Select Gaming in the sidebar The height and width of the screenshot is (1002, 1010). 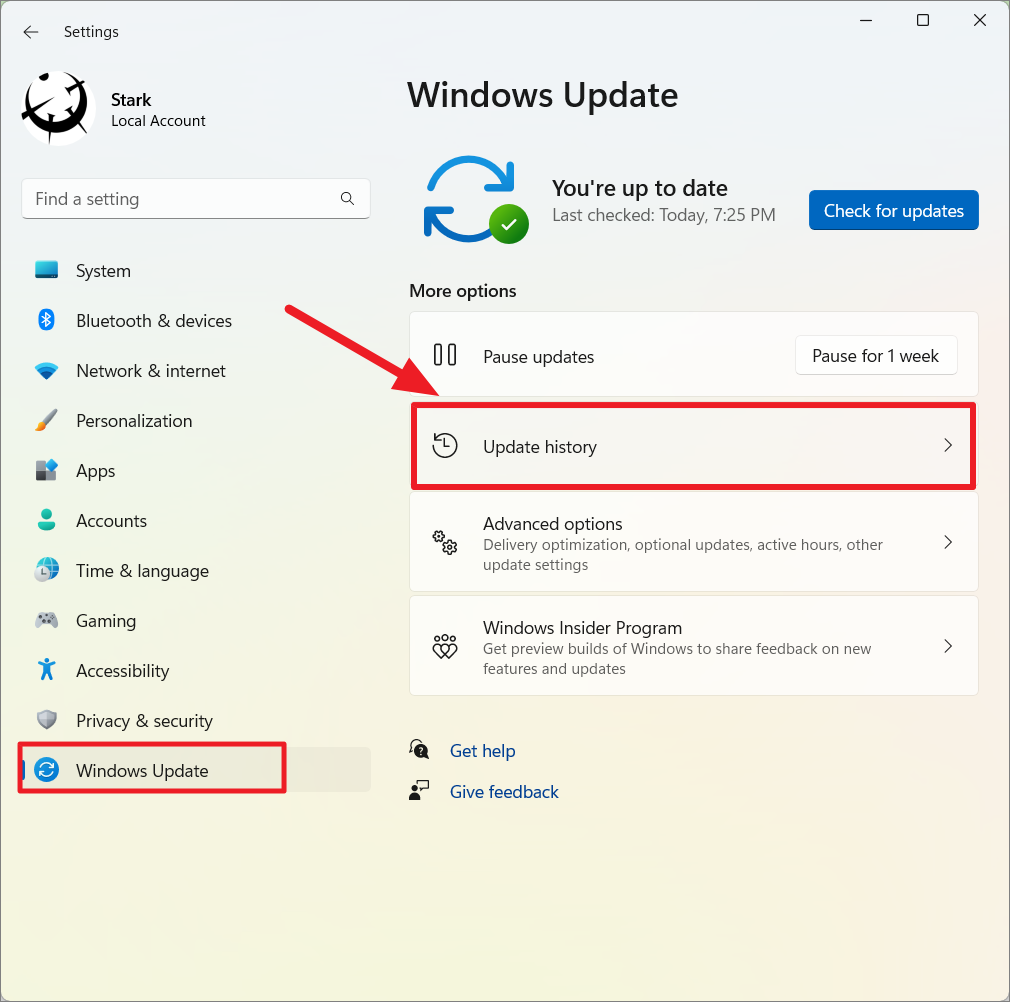(196, 620)
